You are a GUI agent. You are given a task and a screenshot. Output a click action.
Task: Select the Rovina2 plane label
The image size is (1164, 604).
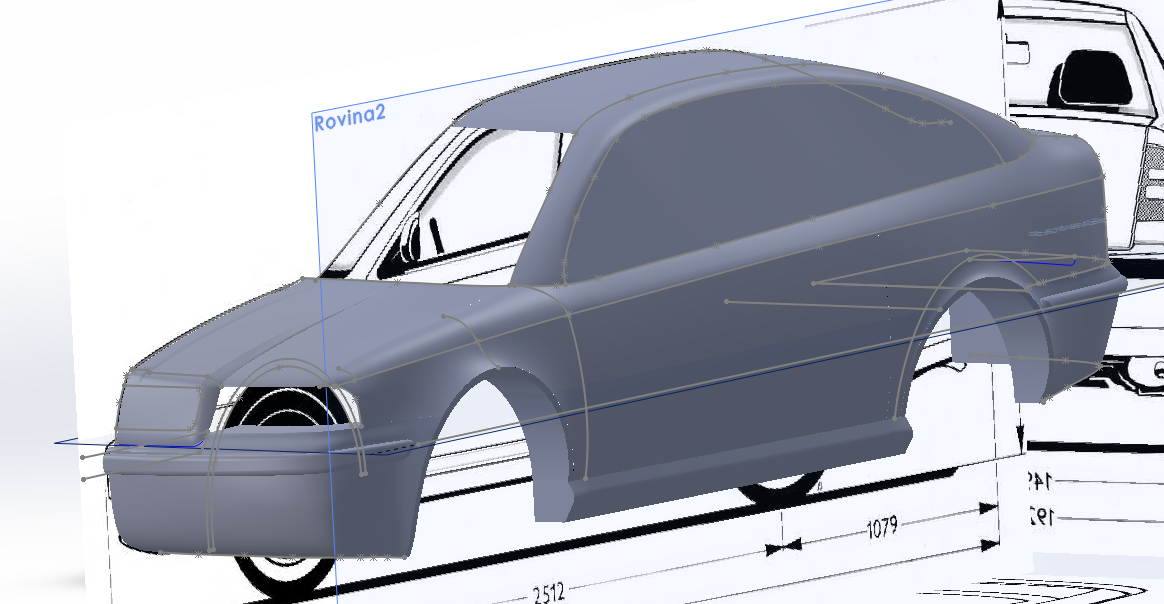pyautogui.click(x=349, y=121)
